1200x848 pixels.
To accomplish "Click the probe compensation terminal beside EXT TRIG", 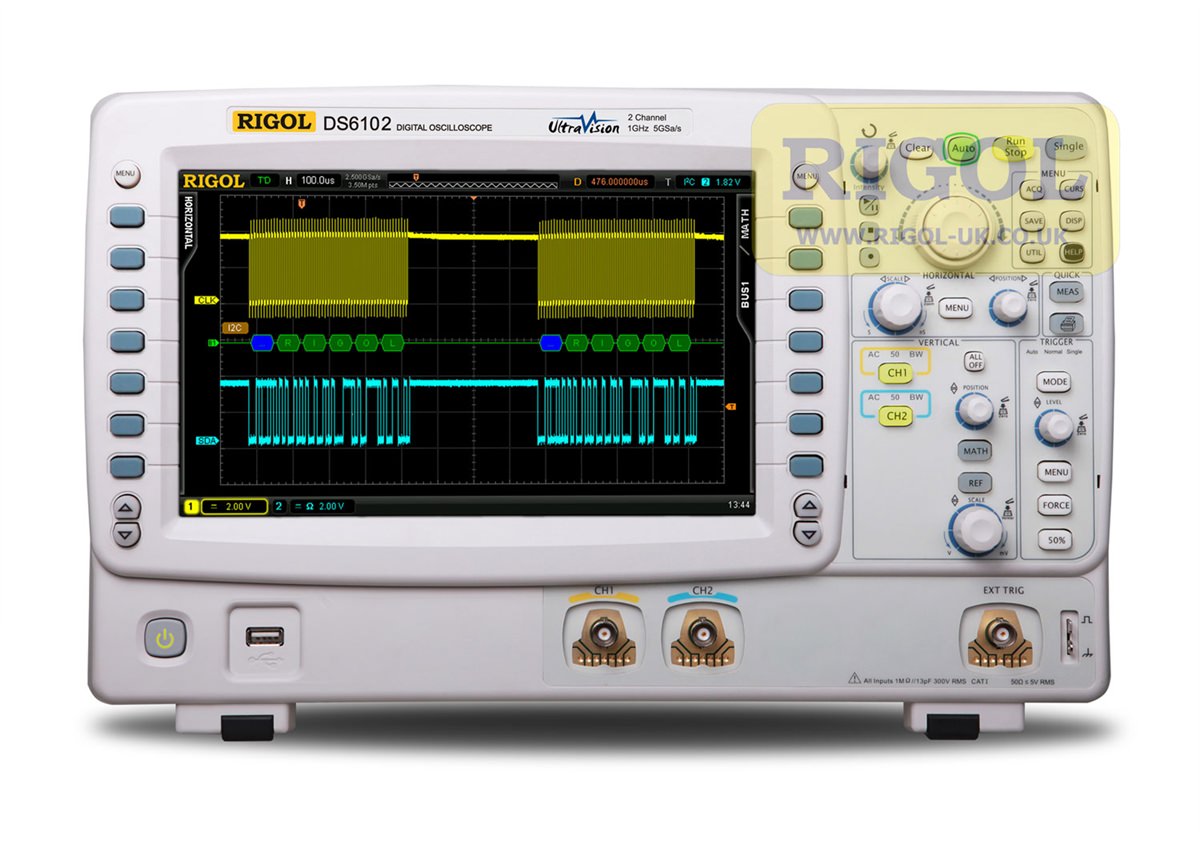I will point(1069,636).
